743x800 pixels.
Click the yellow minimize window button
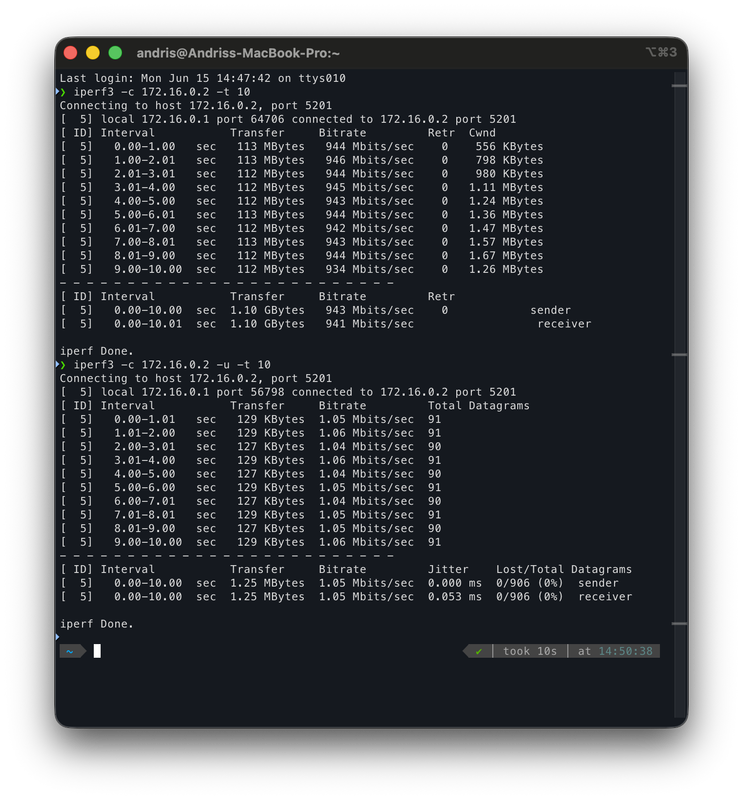pyautogui.click(x=93, y=53)
